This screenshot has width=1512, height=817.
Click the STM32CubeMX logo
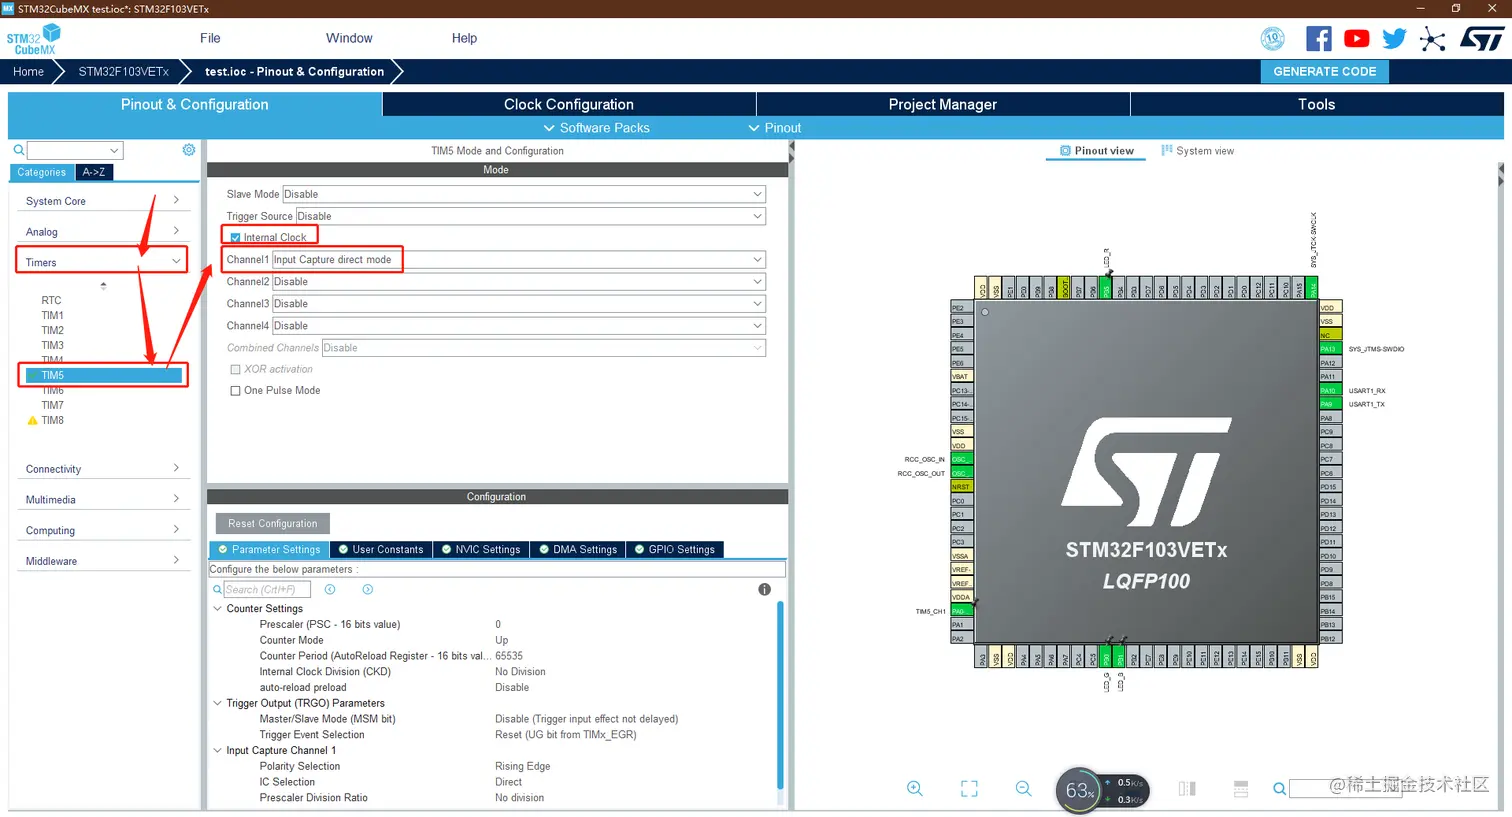tap(34, 40)
